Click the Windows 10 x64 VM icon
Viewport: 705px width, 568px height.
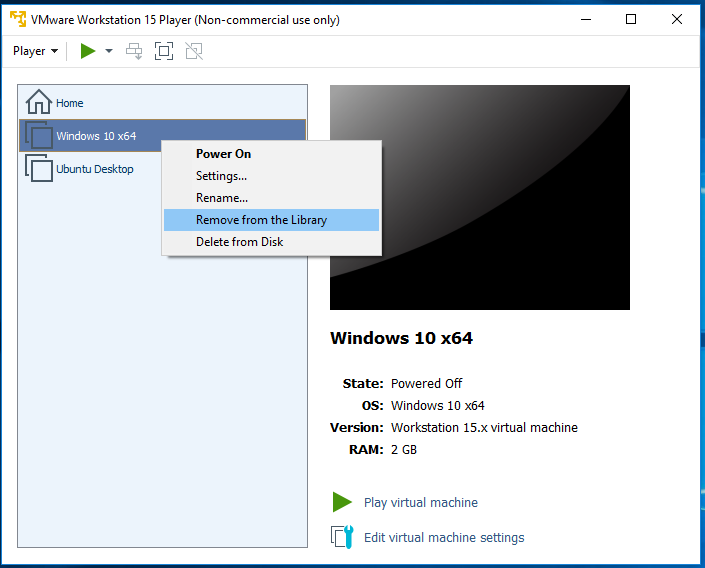39,135
